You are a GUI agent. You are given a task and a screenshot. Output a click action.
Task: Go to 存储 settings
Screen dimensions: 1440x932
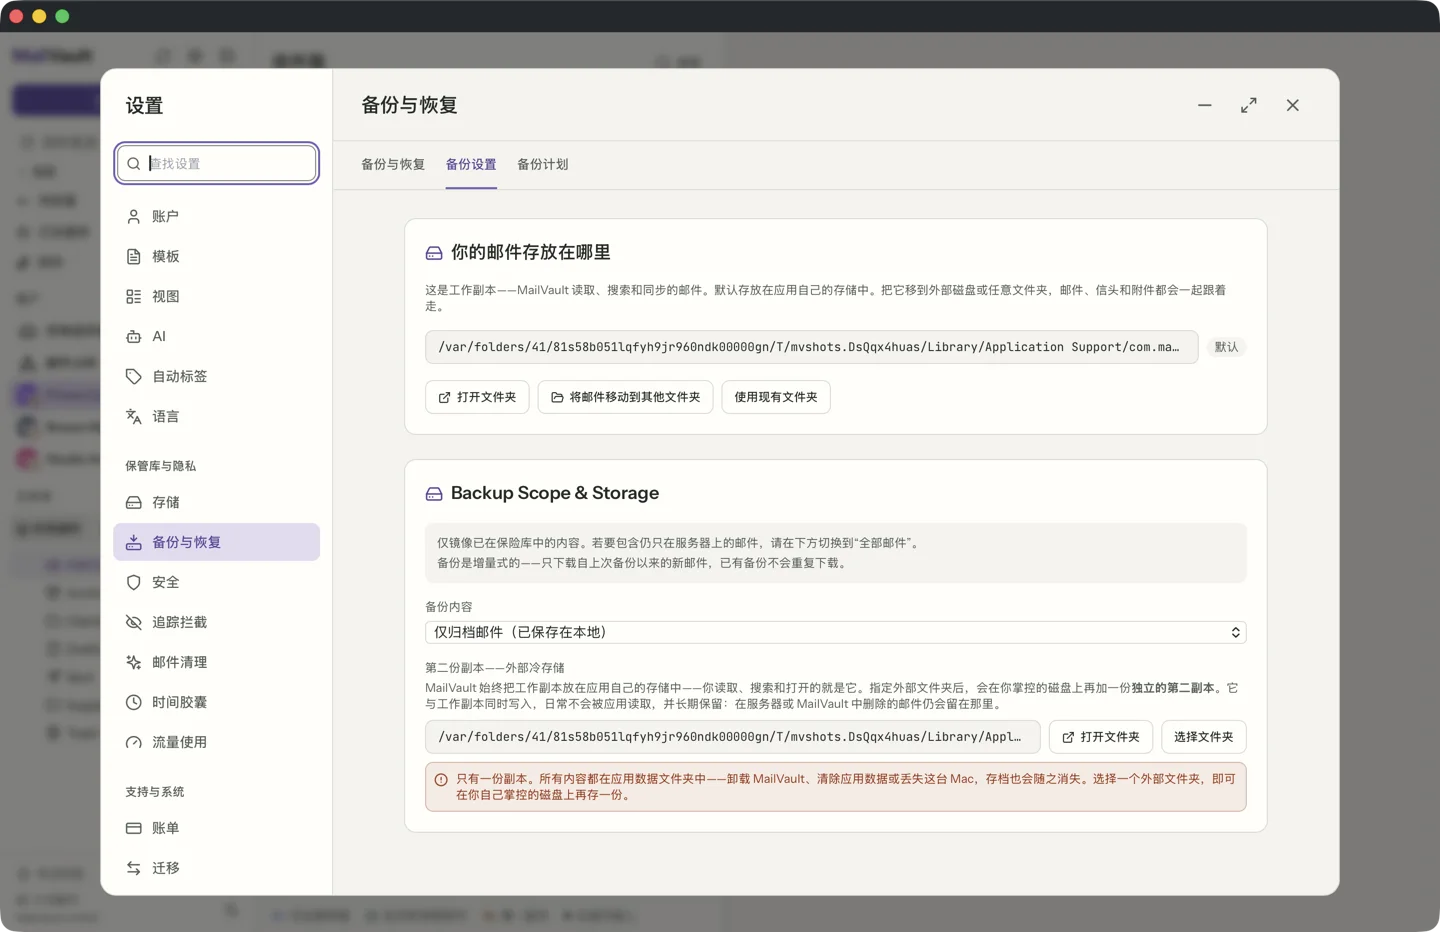216,502
